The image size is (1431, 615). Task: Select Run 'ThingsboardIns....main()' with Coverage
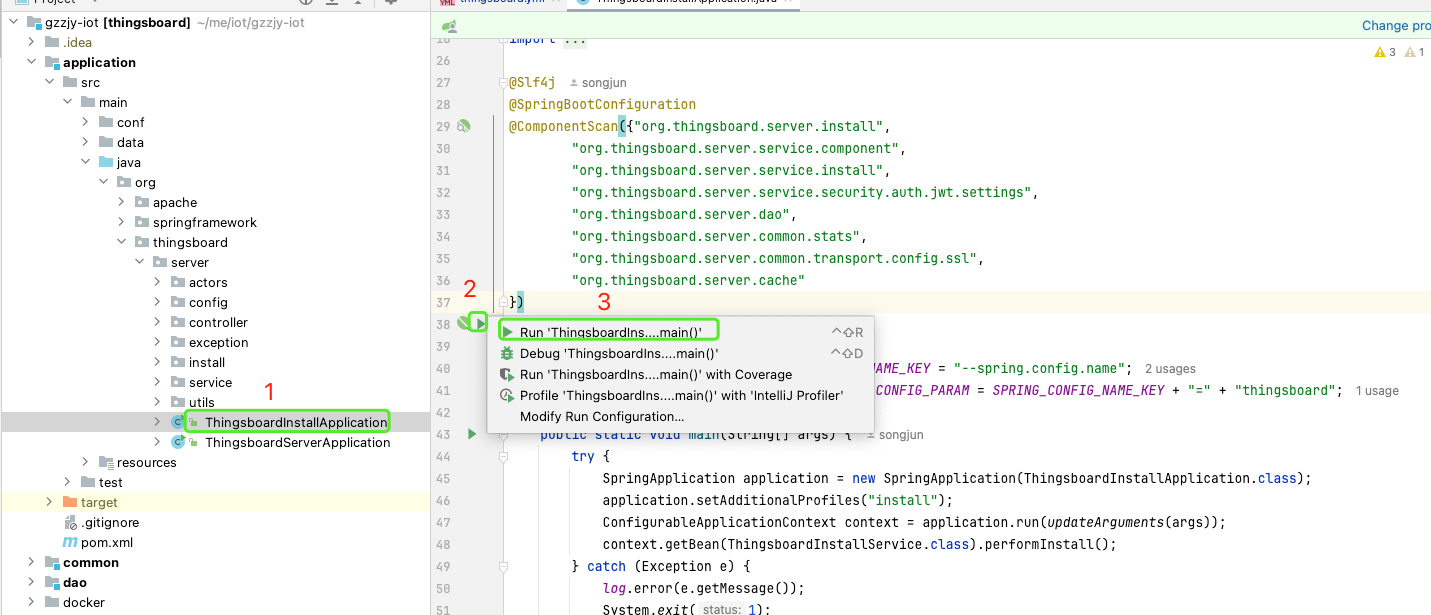pyautogui.click(x=681, y=374)
